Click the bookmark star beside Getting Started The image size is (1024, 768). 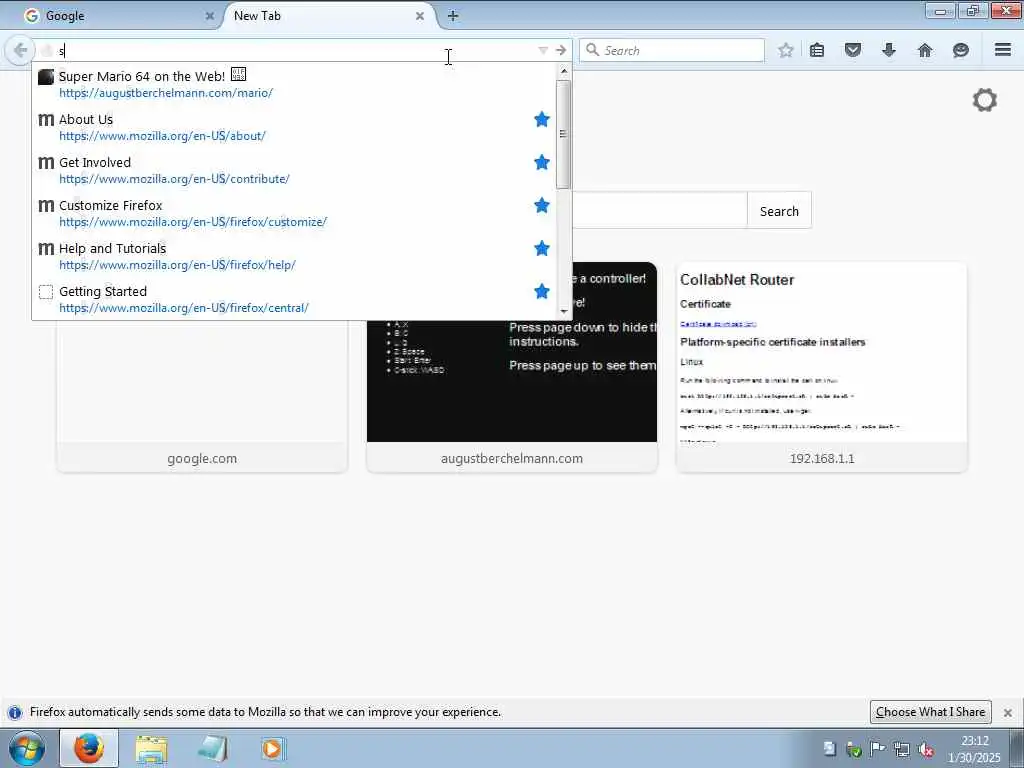click(x=541, y=291)
